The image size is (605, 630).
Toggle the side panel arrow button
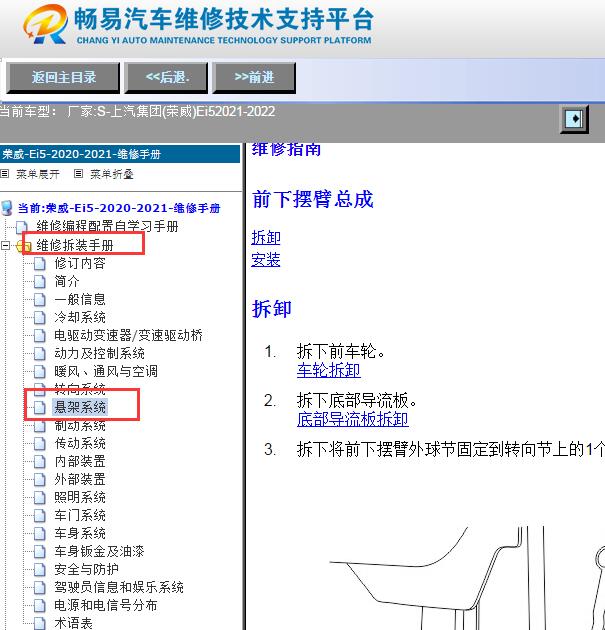[574, 119]
